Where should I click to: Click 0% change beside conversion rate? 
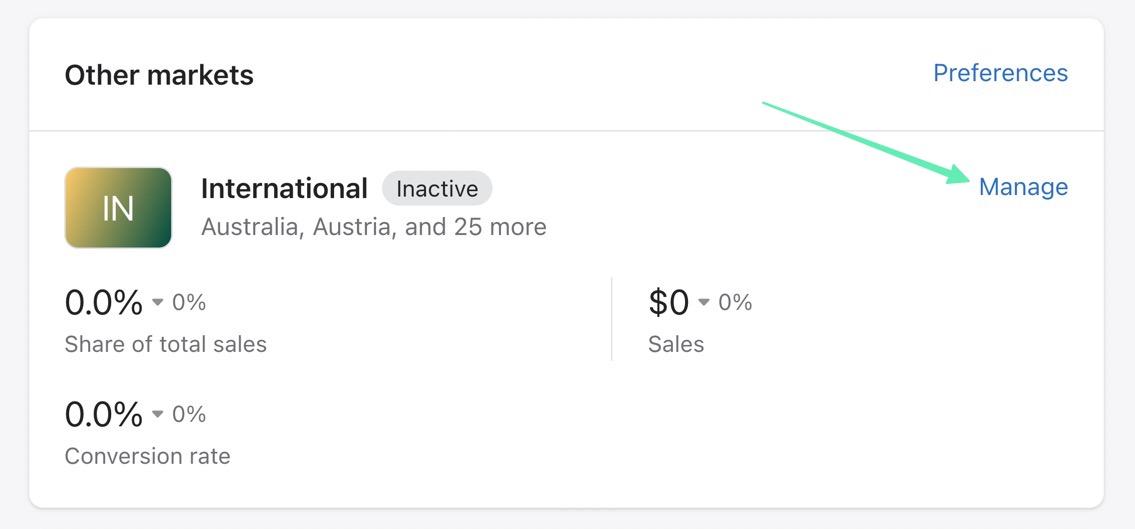point(189,414)
